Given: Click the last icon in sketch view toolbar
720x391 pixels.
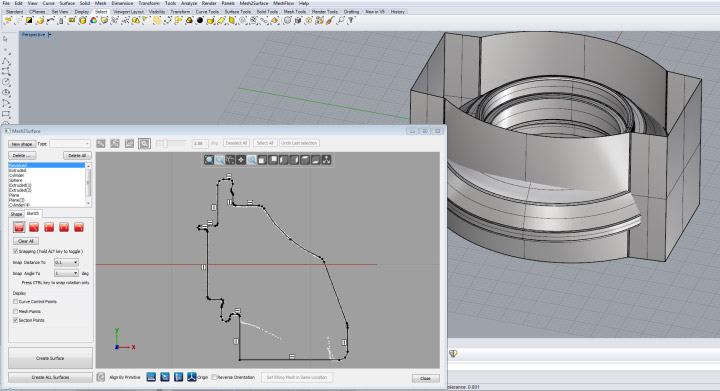Looking at the screenshot, I should (x=326, y=160).
